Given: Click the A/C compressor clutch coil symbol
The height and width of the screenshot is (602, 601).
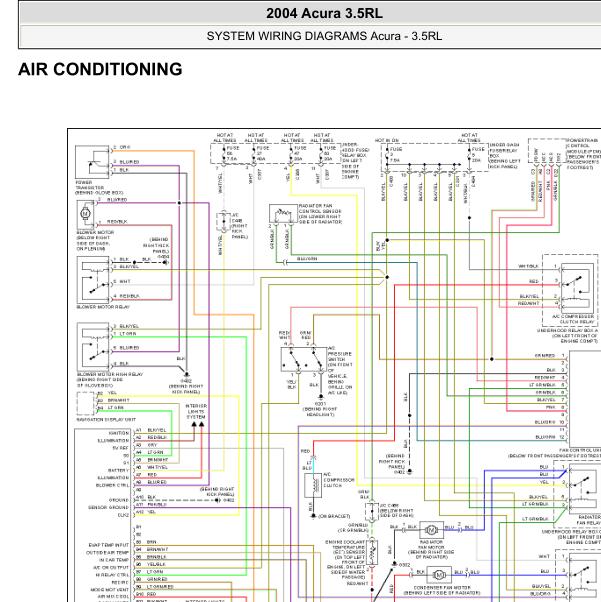Looking at the screenshot, I should (x=313, y=486).
